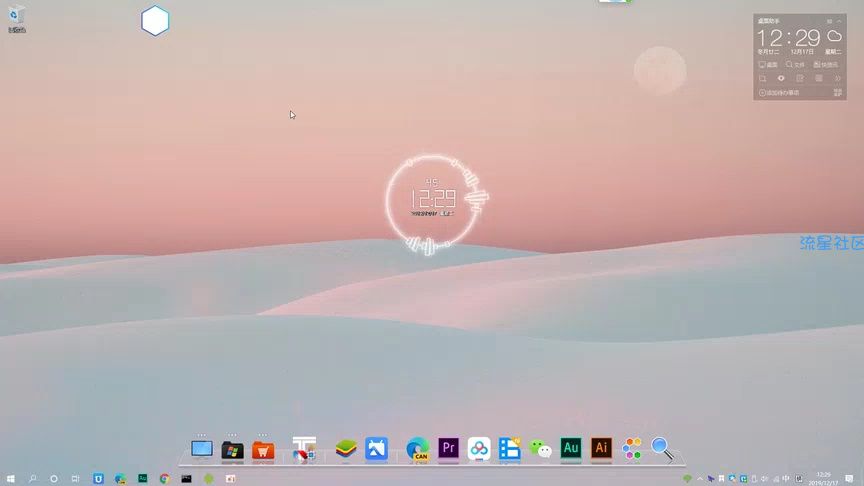
Task: Click the magnifier search icon in dock
Action: click(x=662, y=449)
